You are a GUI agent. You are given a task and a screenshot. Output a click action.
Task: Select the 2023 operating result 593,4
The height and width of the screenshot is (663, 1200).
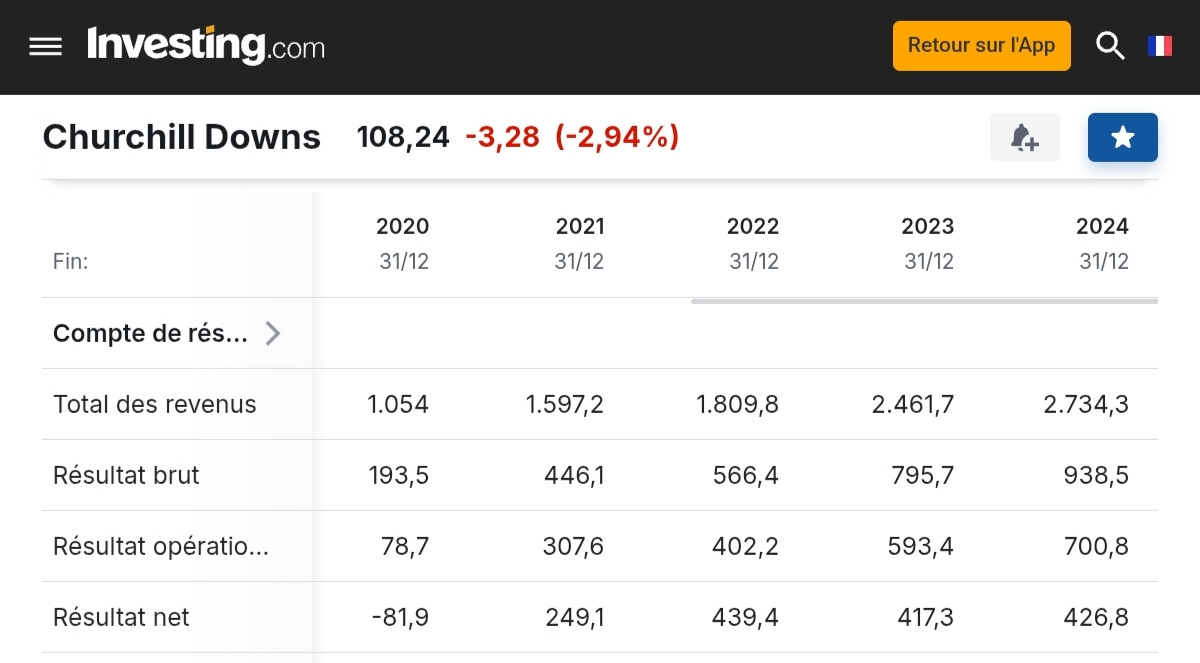coord(923,546)
